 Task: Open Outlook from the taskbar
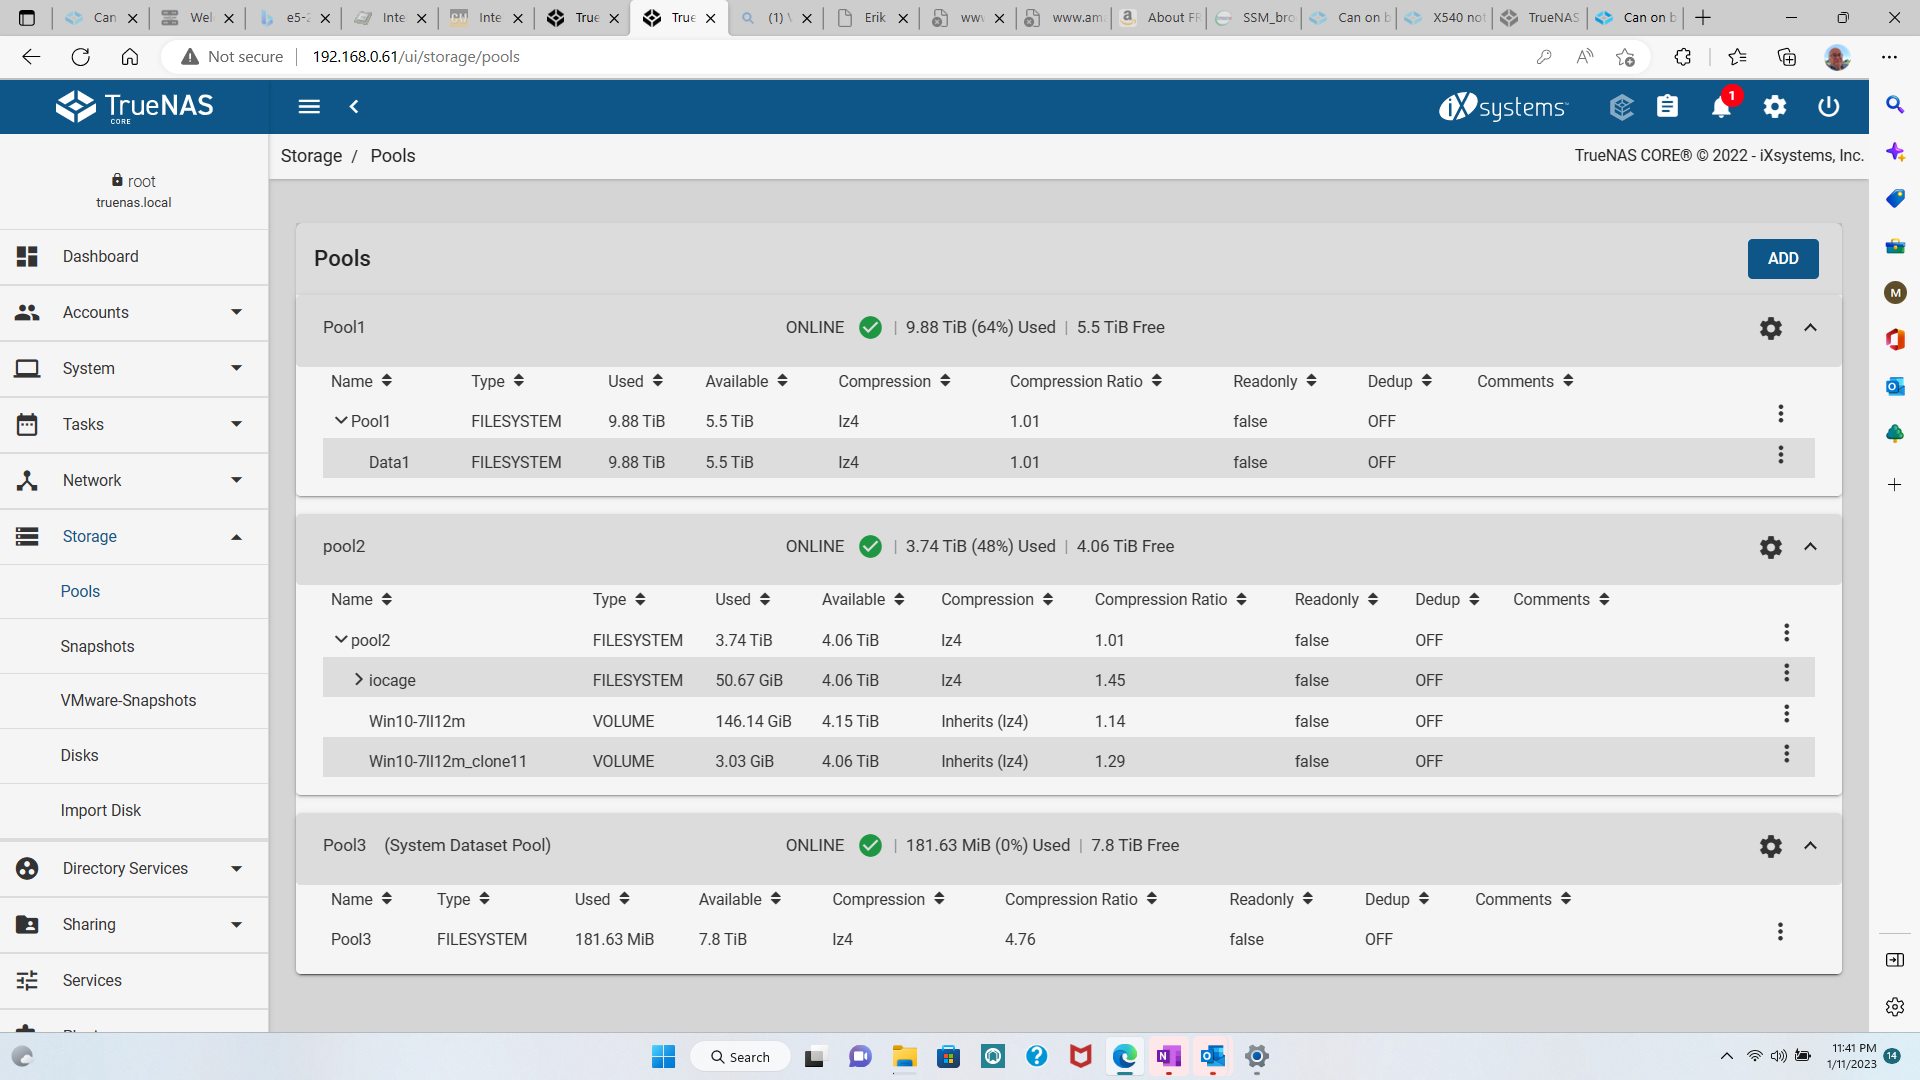tap(1213, 1056)
